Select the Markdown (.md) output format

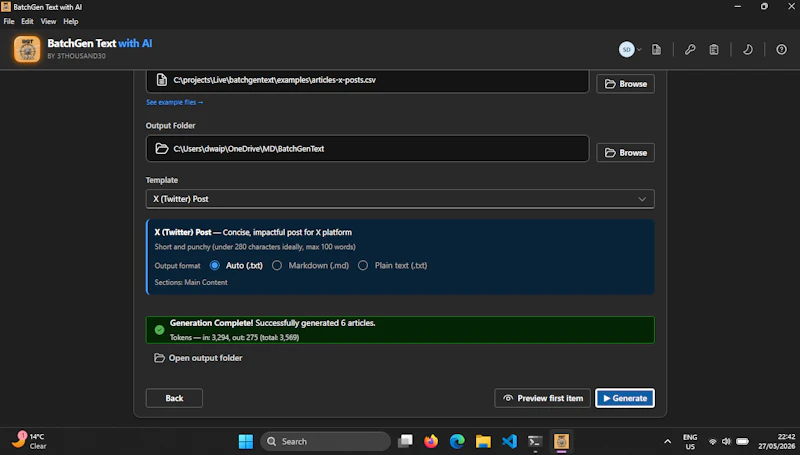point(277,265)
